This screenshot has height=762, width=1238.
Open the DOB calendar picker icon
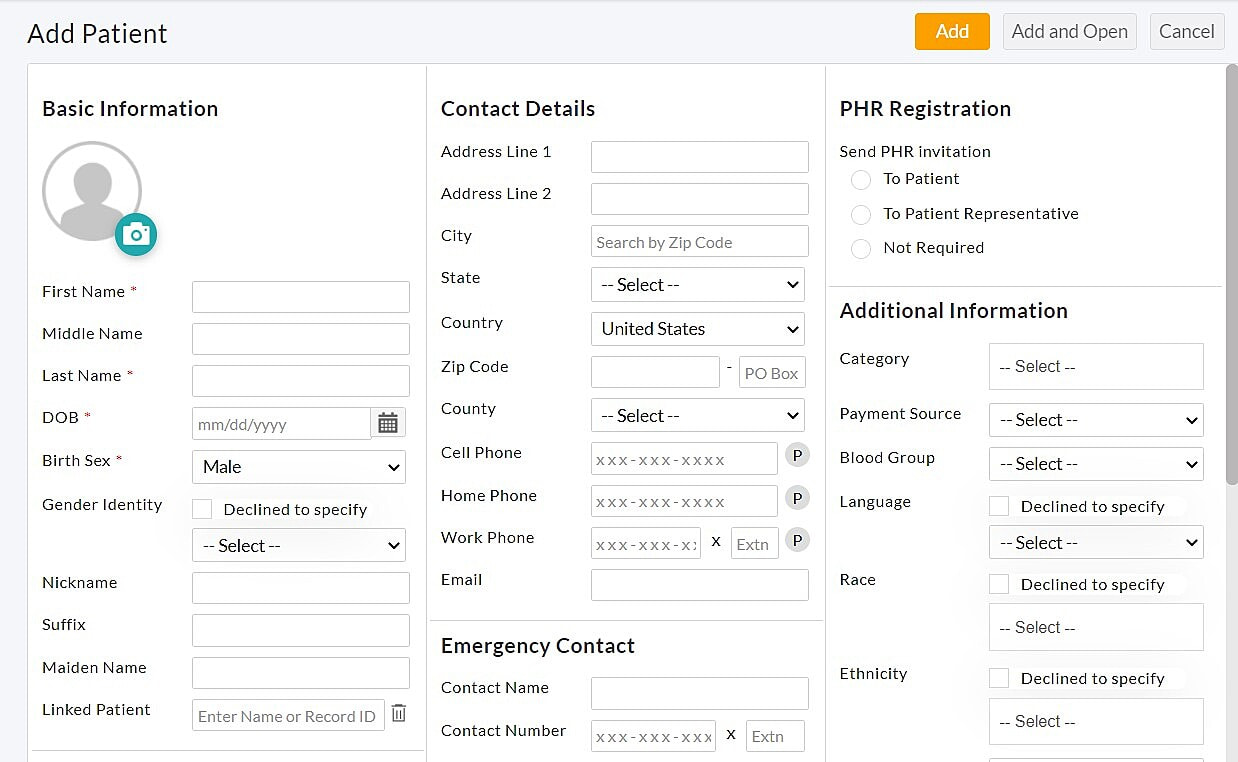pos(388,423)
